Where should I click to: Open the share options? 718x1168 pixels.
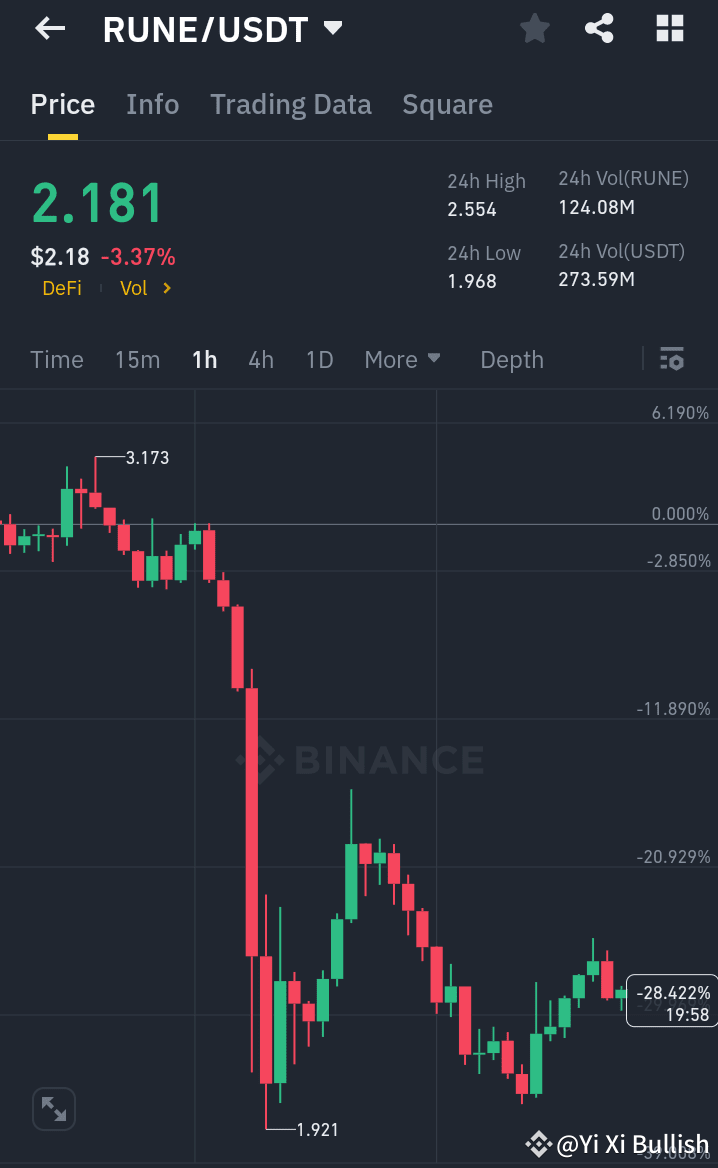pyautogui.click(x=599, y=28)
